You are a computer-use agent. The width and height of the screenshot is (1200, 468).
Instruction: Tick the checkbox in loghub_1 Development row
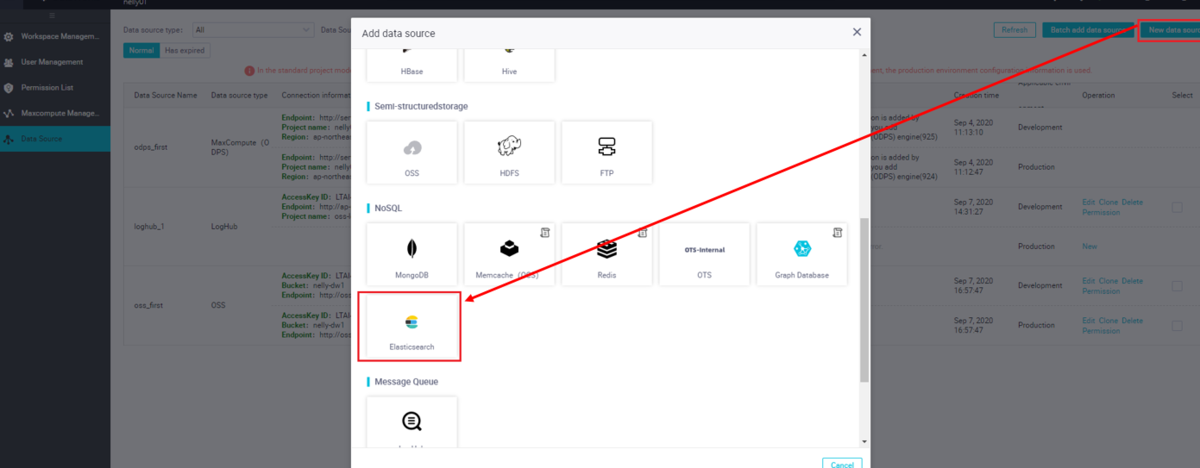coord(1177,207)
